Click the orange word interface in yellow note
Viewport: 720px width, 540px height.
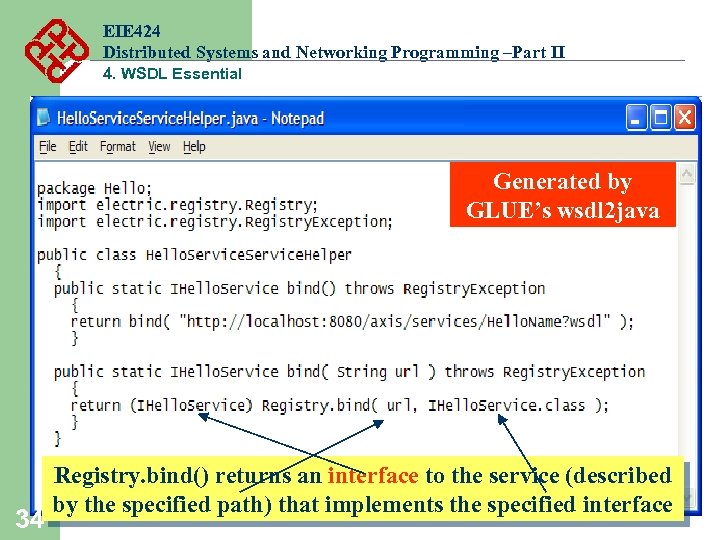[373, 475]
